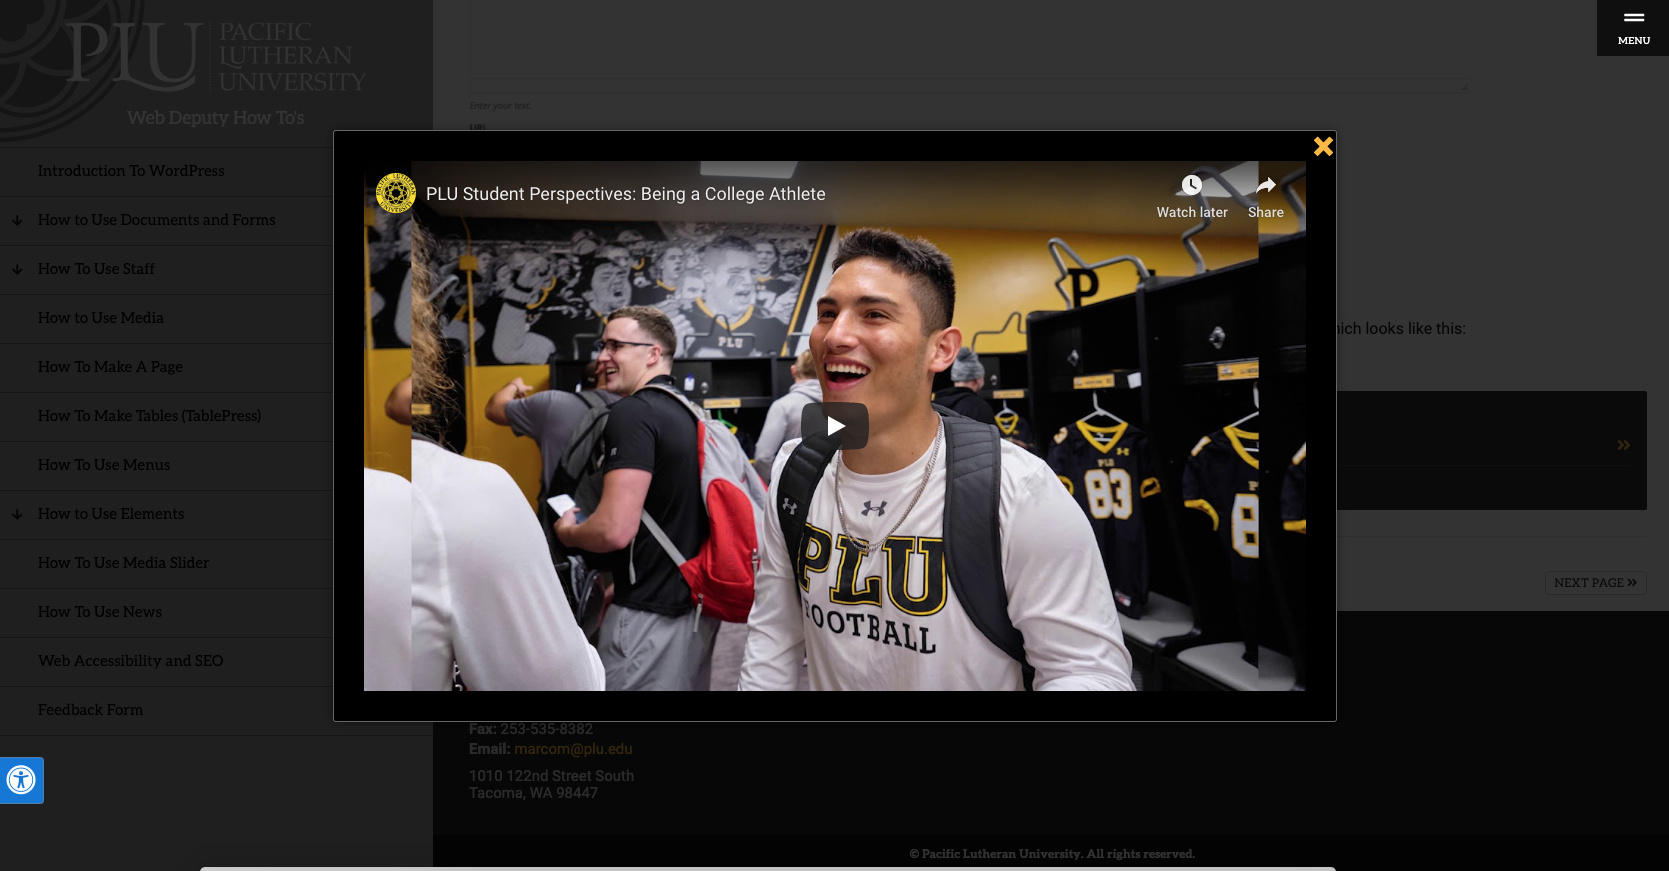Viewport: 1669px width, 871px height.
Task: Click the Pacific Lutheran University logo
Action: click(x=216, y=55)
